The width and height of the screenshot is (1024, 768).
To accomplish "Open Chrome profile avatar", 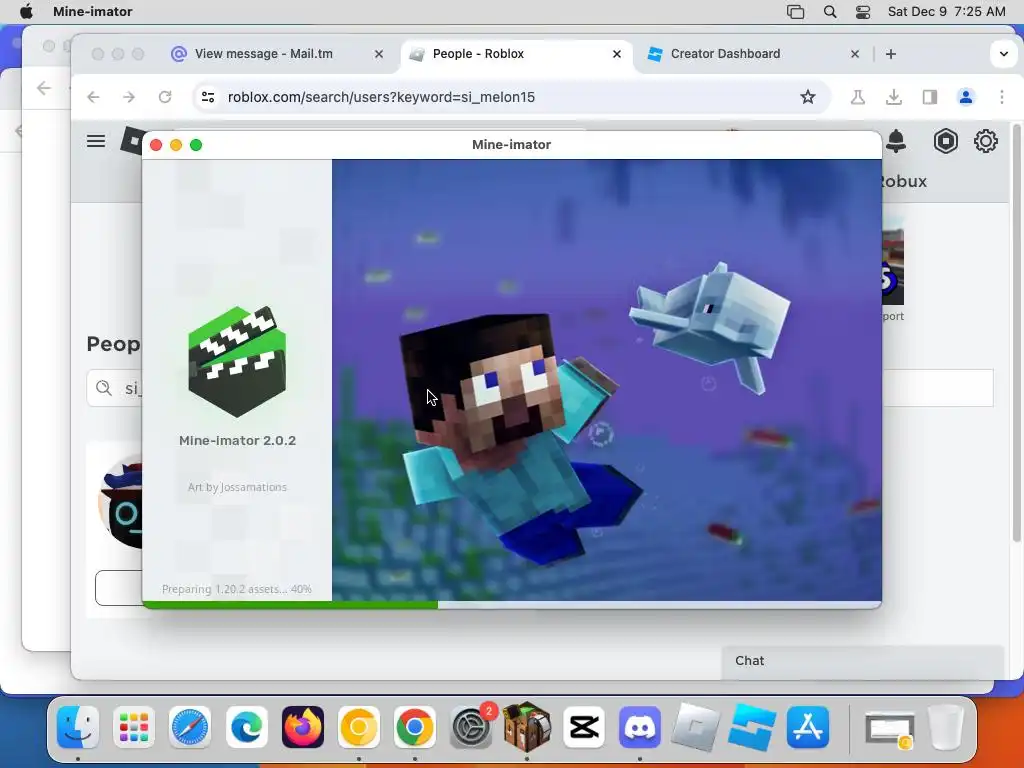I will tap(966, 97).
